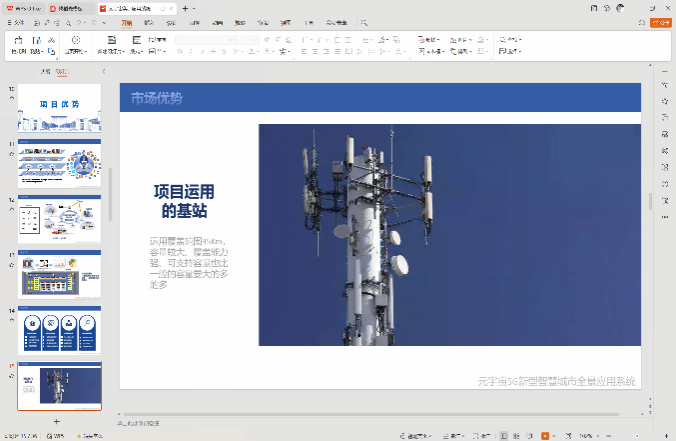Start slideshow from the status bar play icon

pos(545,436)
